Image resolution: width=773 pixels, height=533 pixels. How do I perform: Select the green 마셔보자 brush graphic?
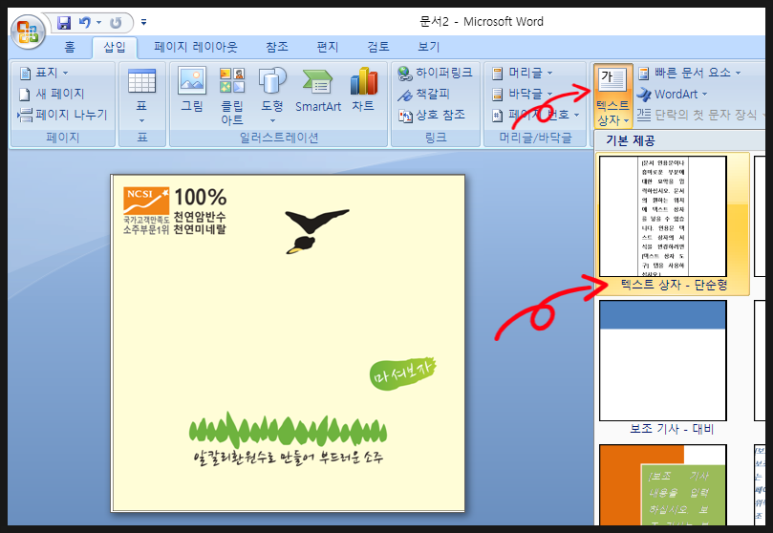[x=402, y=373]
